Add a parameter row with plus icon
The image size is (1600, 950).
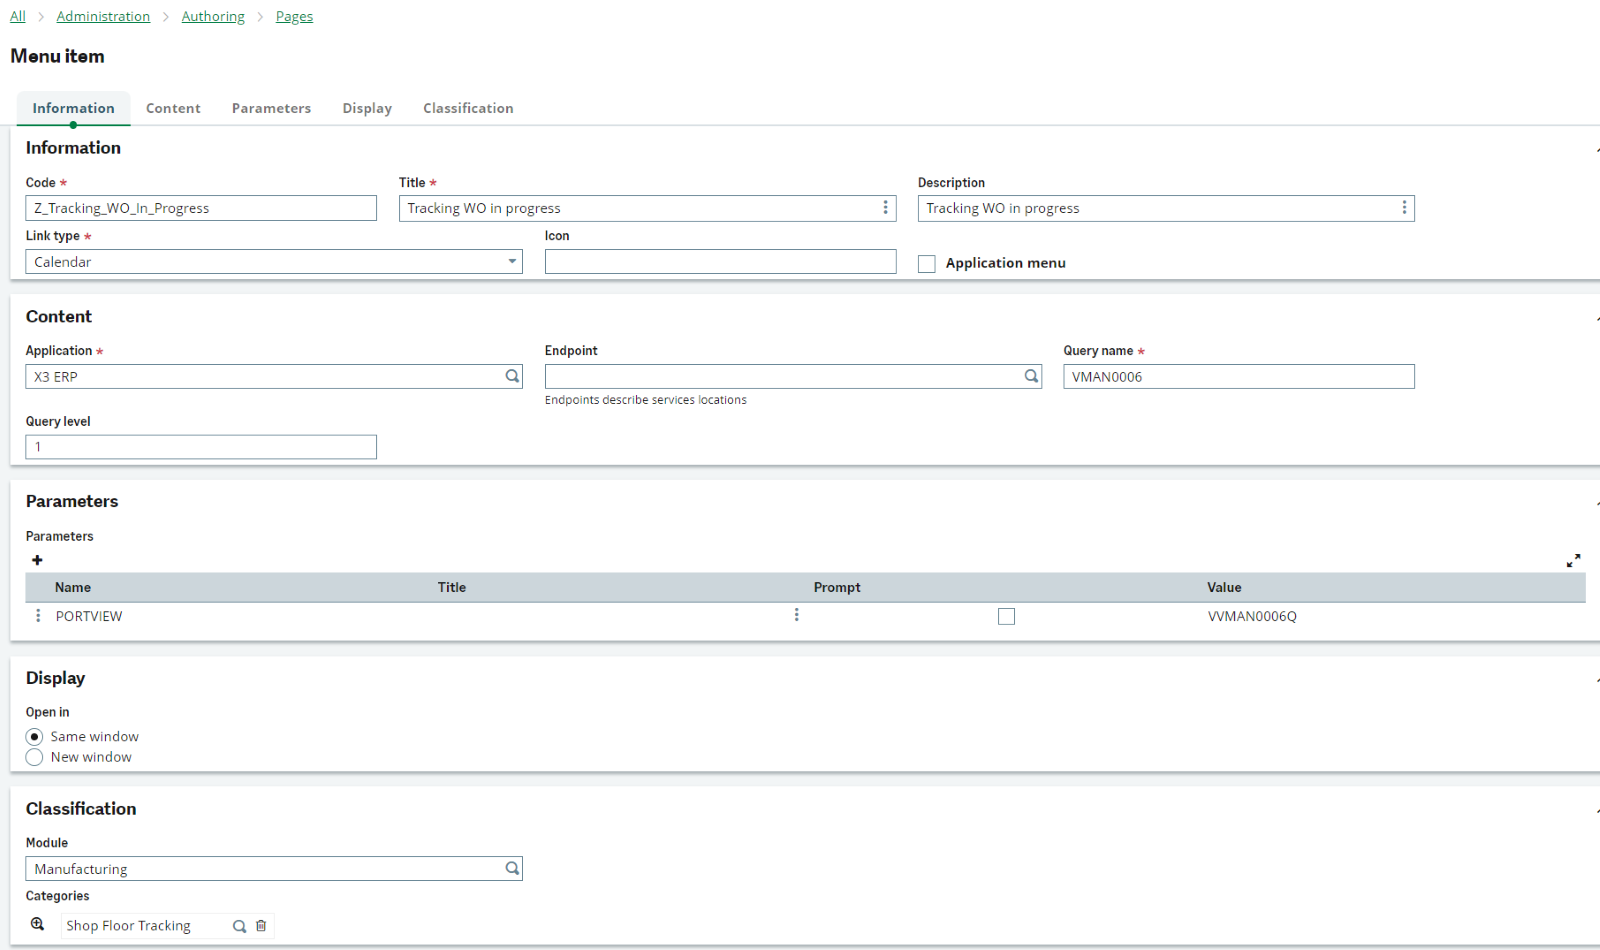pos(37,560)
